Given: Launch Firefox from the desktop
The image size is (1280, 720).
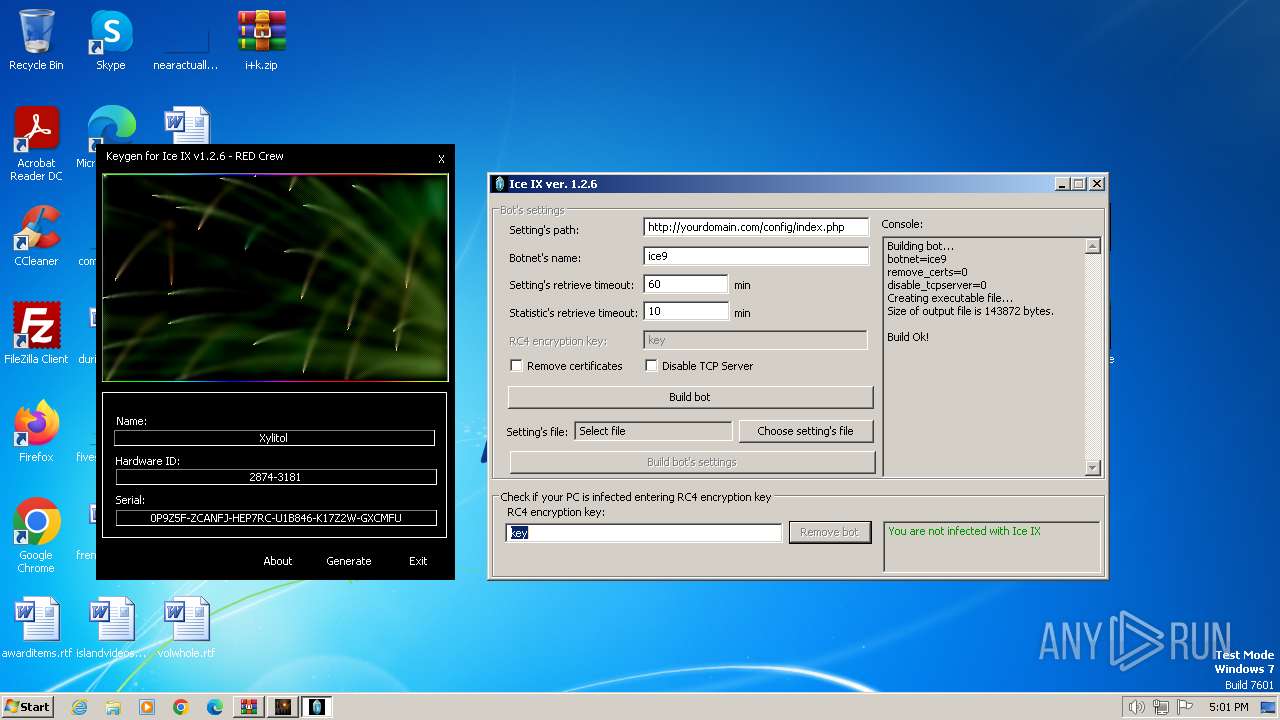Looking at the screenshot, I should point(36,431).
